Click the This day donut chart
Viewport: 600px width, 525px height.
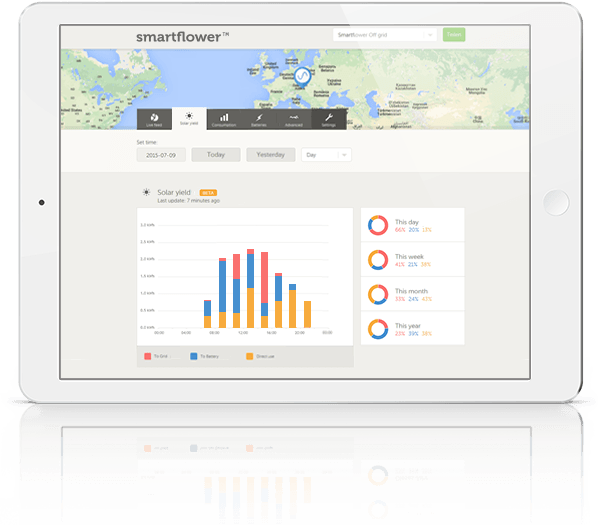(x=378, y=225)
